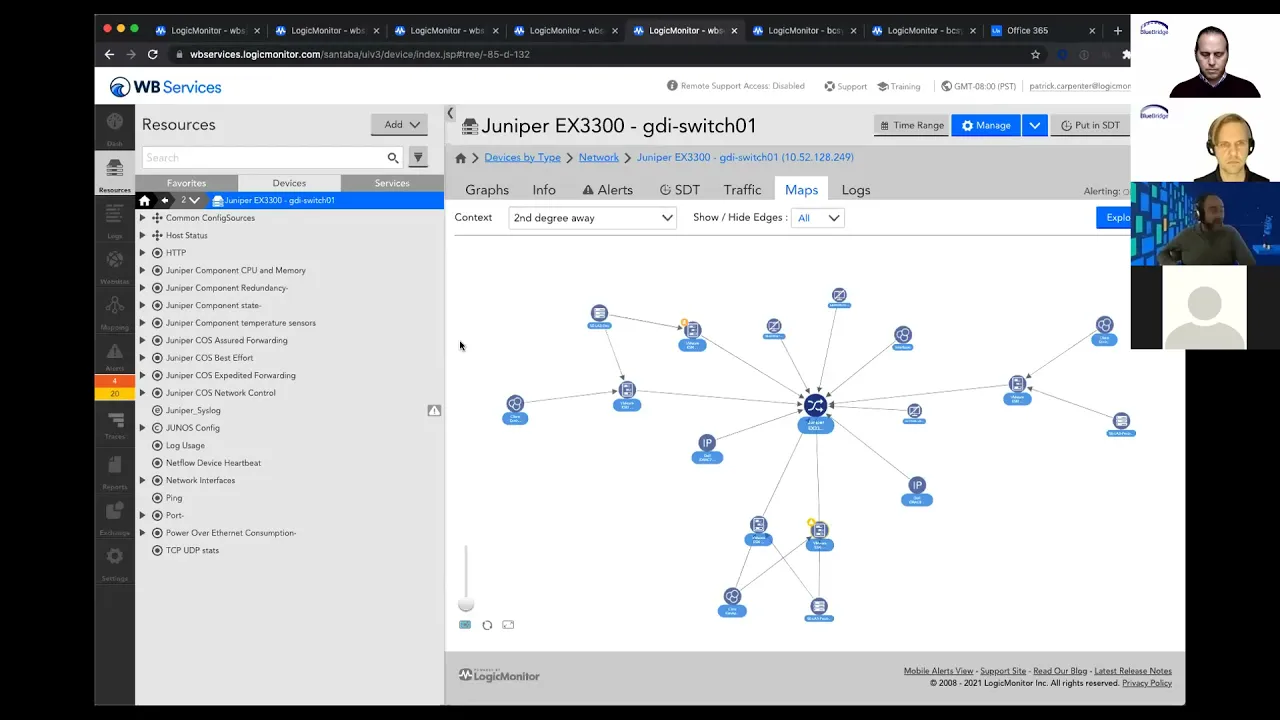Viewport: 1280px width, 720px height.
Task: Open Network breadcrumb link
Action: 598,158
